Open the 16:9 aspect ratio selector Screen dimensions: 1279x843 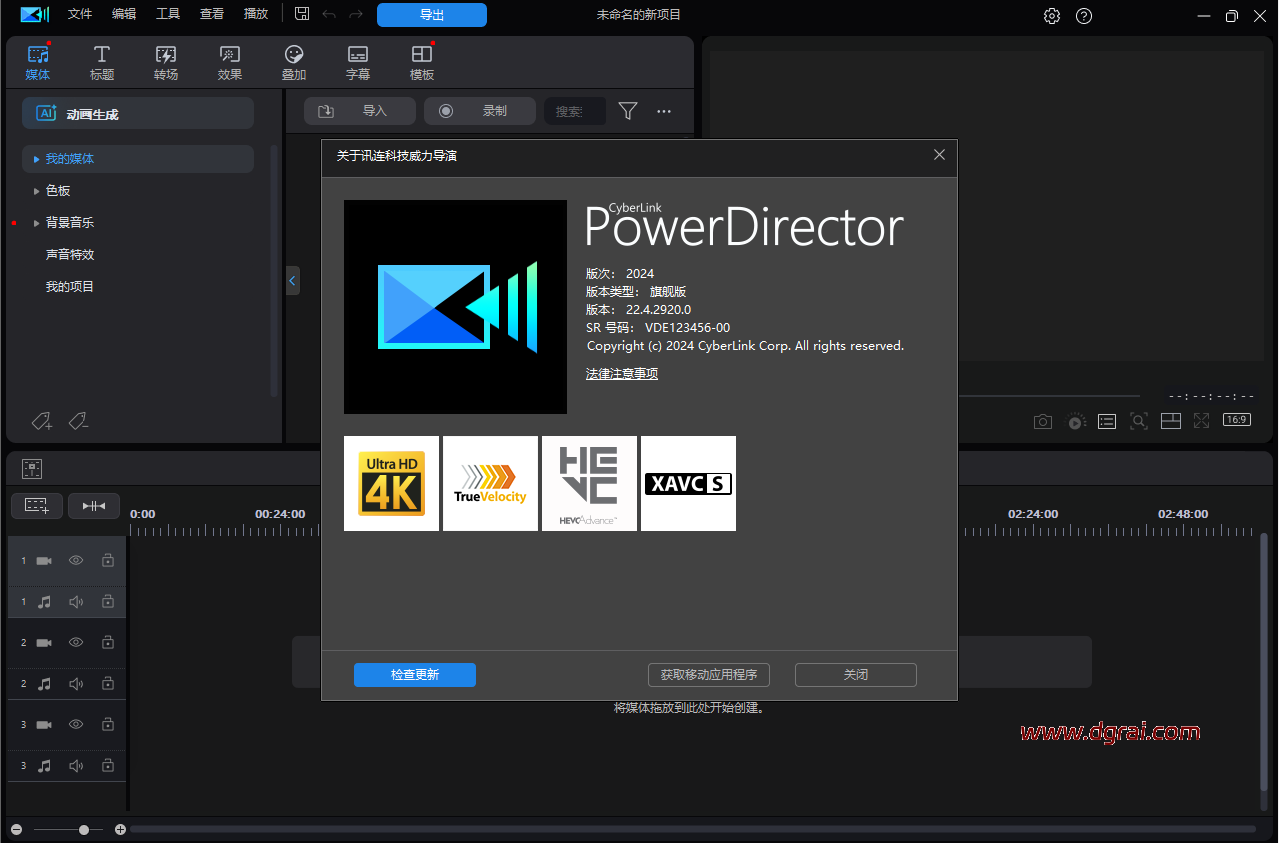1237,420
